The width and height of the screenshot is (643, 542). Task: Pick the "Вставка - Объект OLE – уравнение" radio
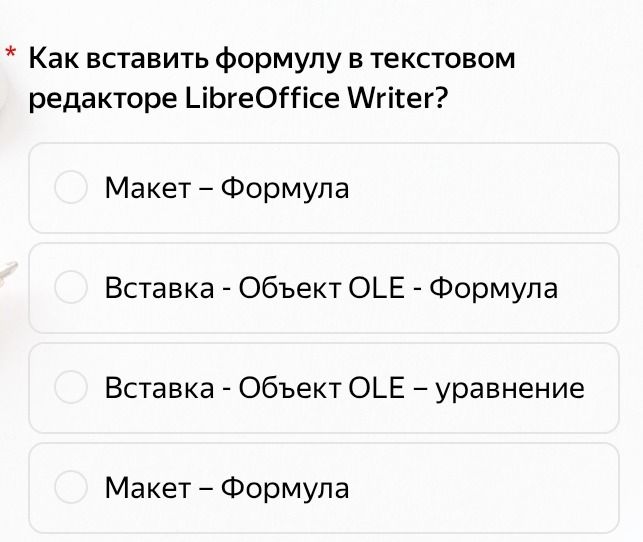click(x=71, y=387)
